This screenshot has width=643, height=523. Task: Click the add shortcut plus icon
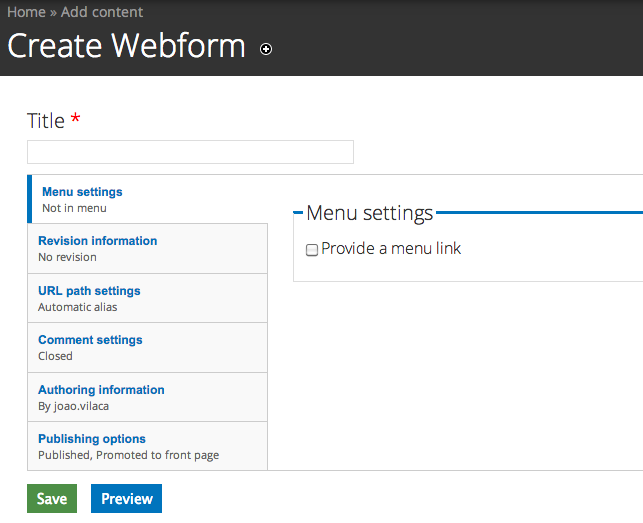266,49
